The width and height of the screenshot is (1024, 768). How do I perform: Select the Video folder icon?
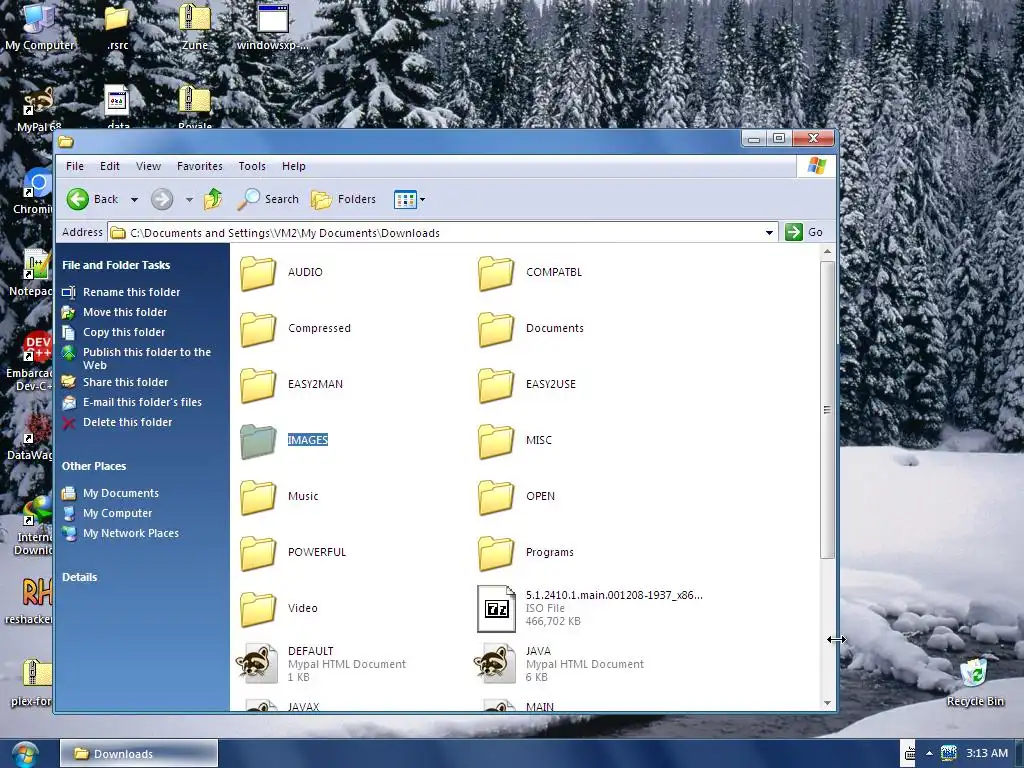click(257, 609)
